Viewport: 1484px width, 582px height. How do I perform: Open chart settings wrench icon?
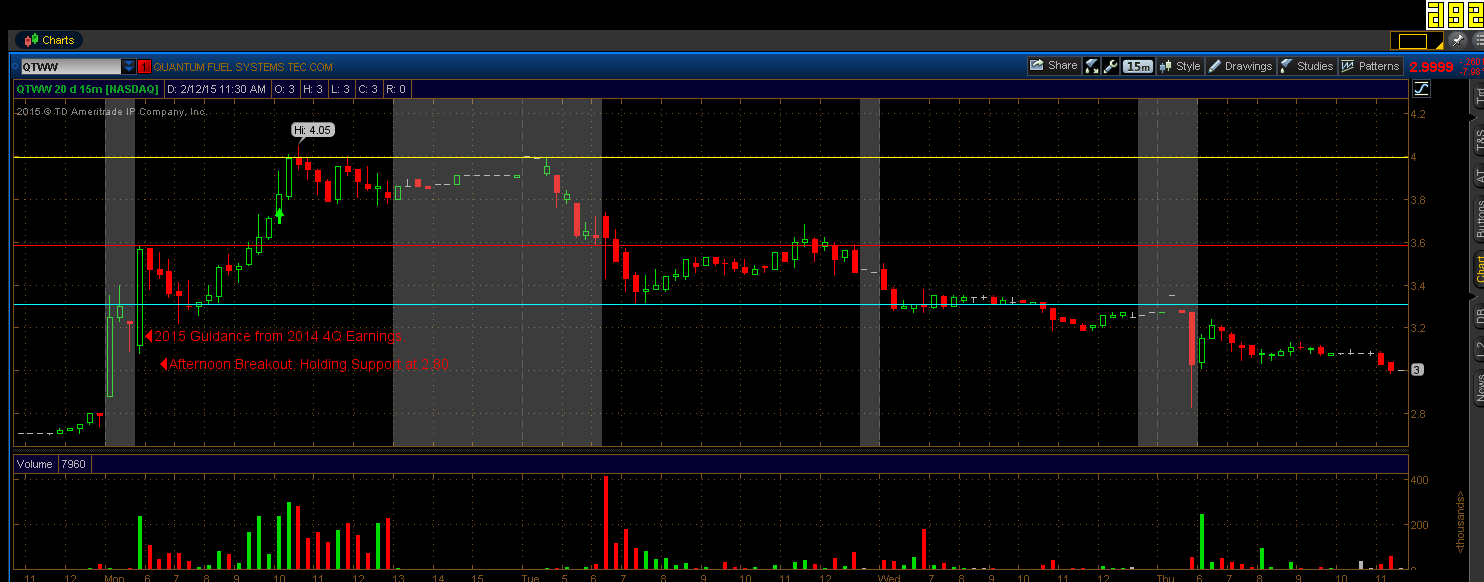pyautogui.click(x=1110, y=66)
